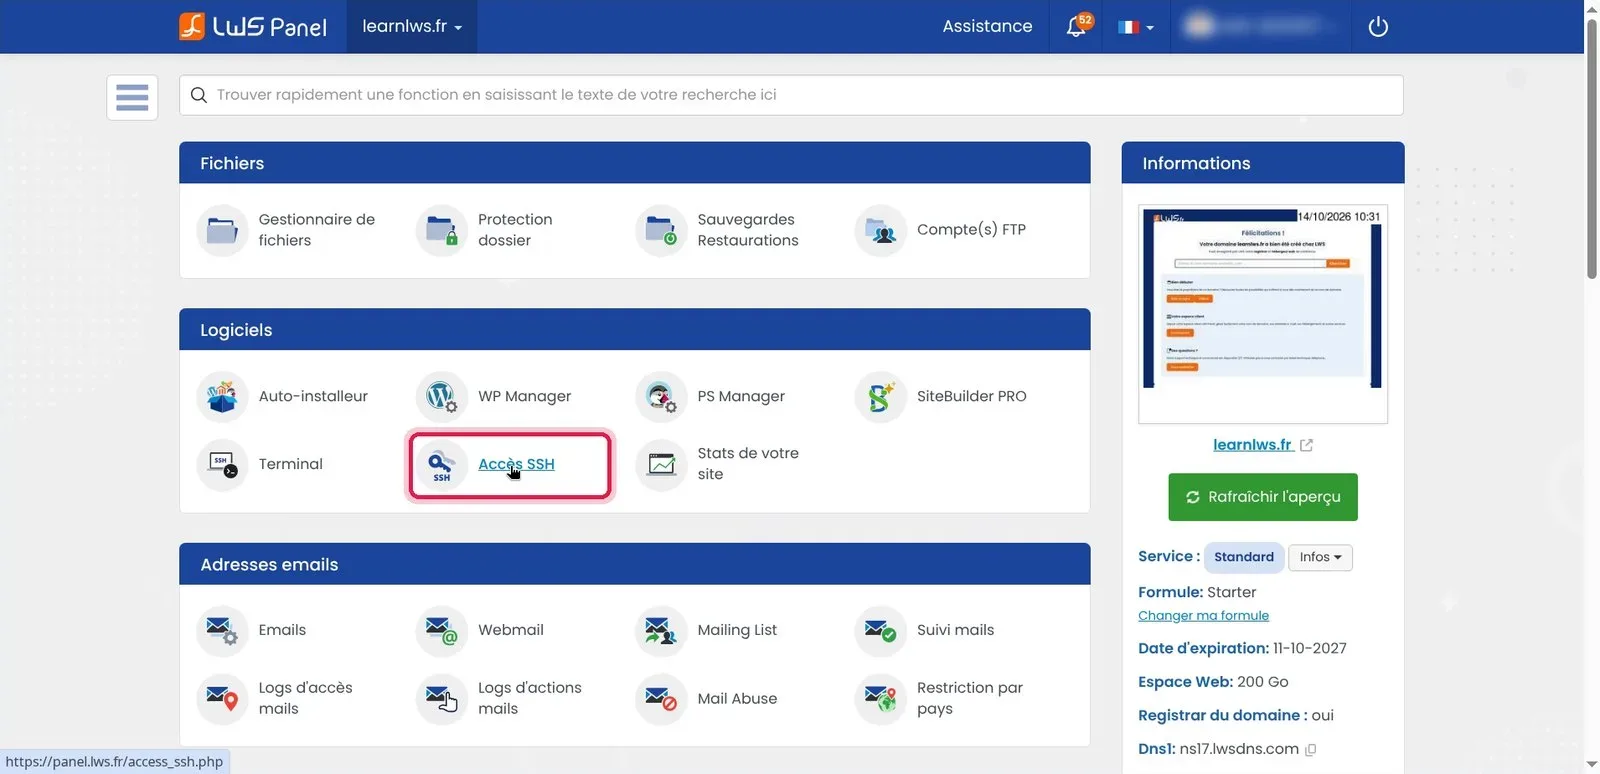Open the Stats de votre site icon

click(x=661, y=464)
